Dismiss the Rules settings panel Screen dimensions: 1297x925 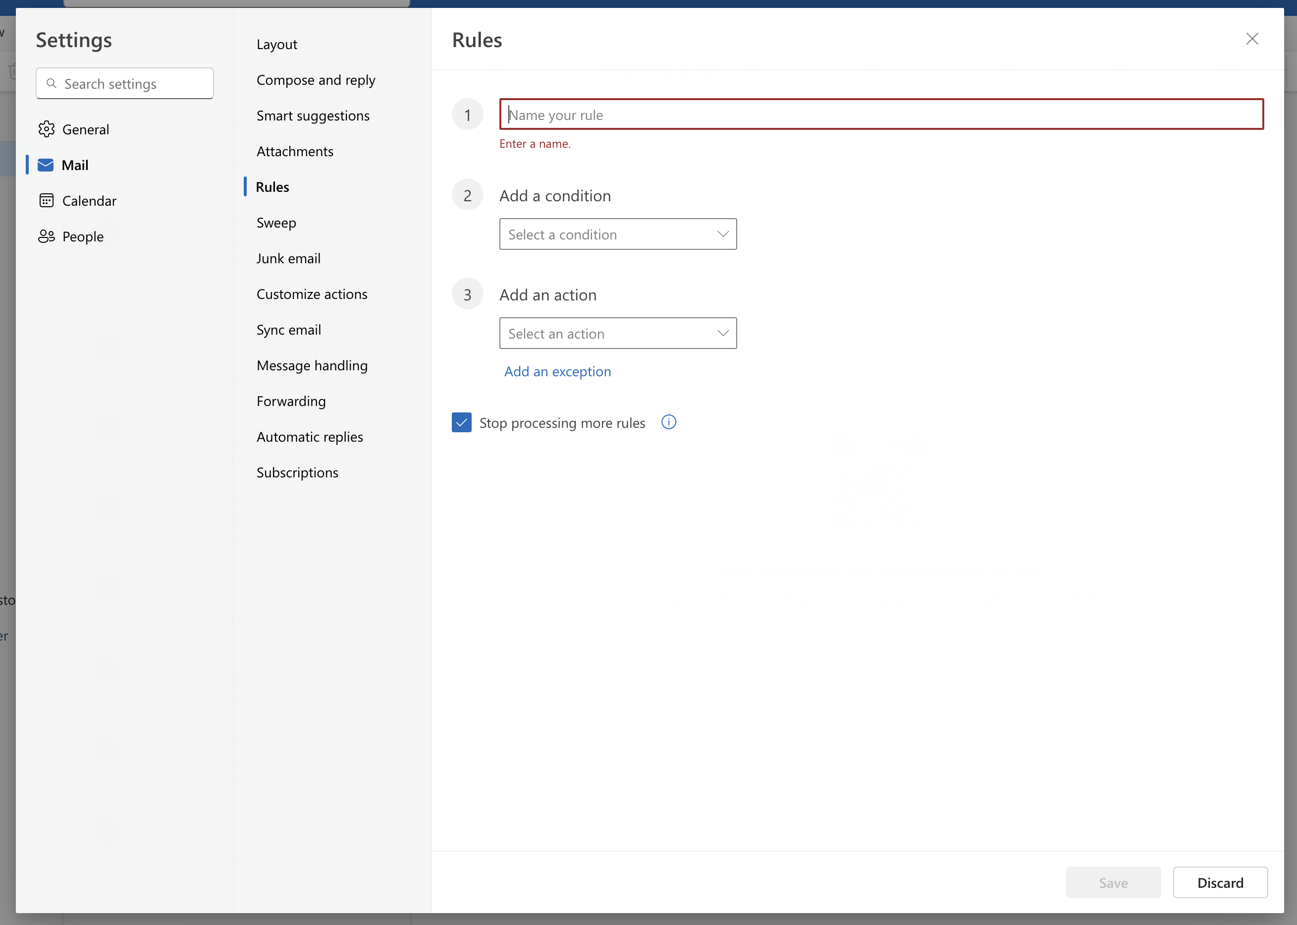[x=1252, y=39]
